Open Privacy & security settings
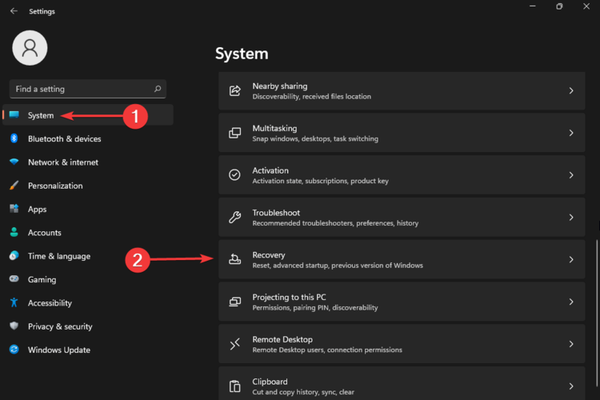Viewport: 600px width, 400px height. [x=60, y=326]
